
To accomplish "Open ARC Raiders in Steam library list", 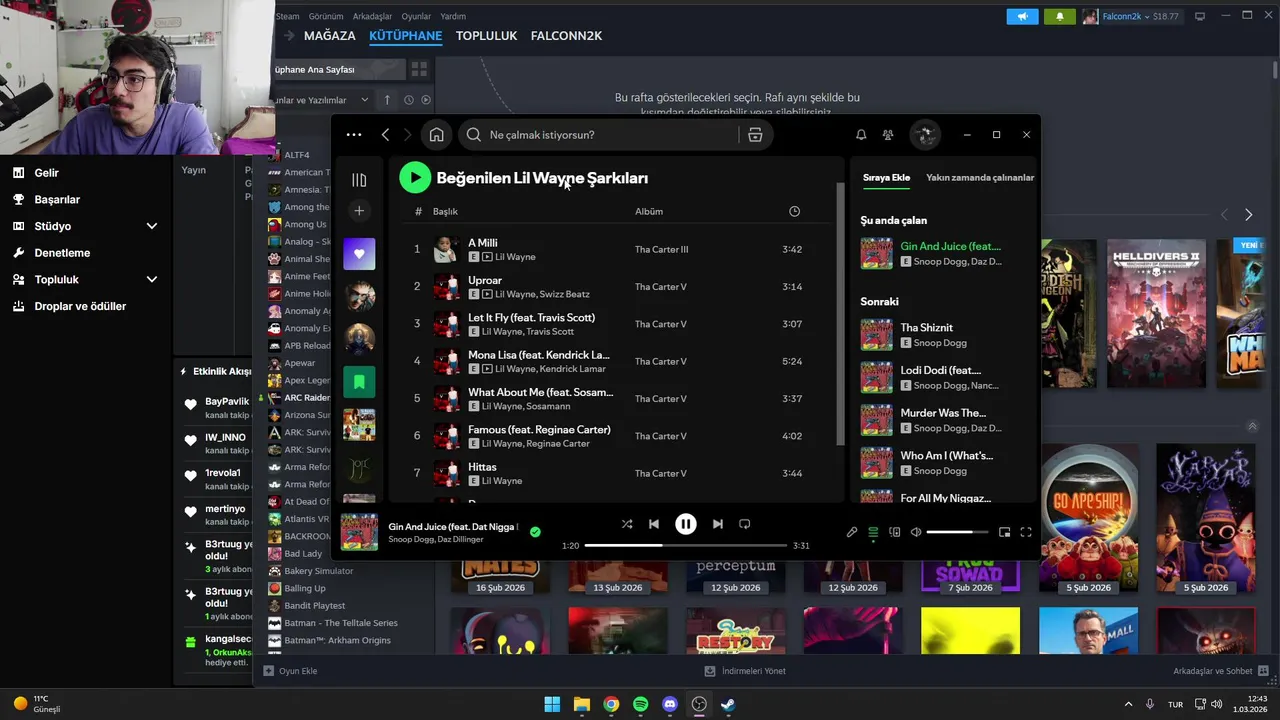I will 307,398.
